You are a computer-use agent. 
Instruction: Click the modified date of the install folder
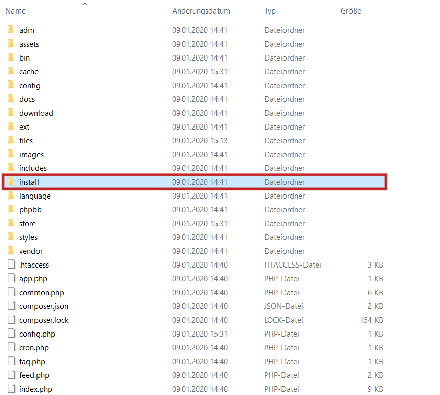pos(200,182)
